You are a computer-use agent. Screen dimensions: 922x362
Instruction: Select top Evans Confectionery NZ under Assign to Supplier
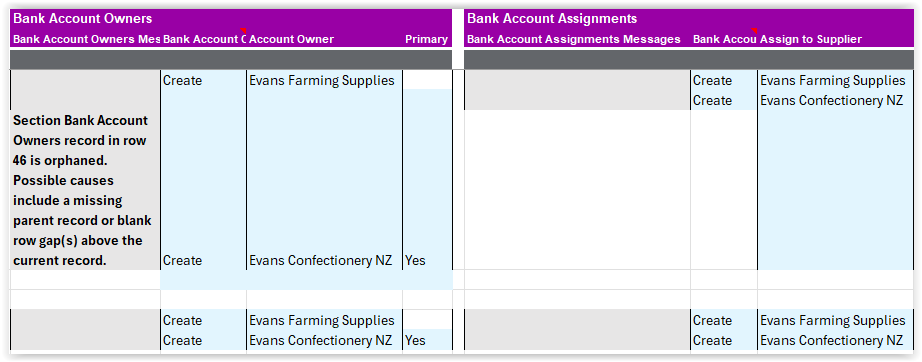(831, 100)
